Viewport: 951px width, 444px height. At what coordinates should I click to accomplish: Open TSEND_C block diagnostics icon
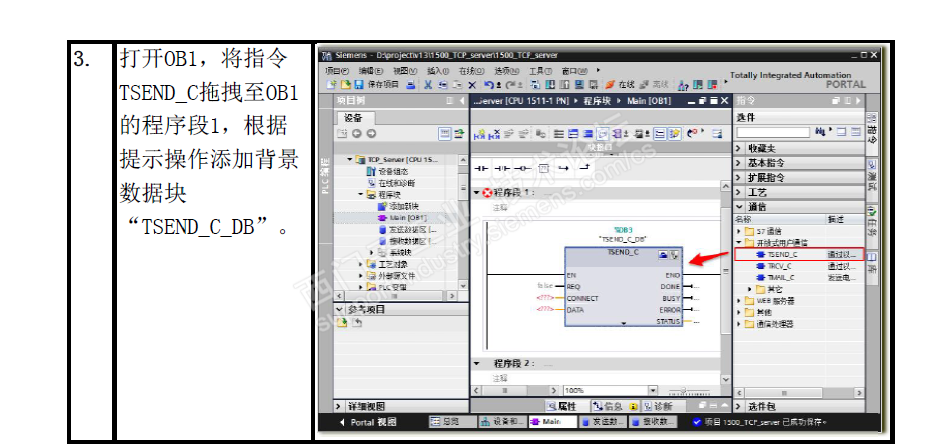coord(674,256)
